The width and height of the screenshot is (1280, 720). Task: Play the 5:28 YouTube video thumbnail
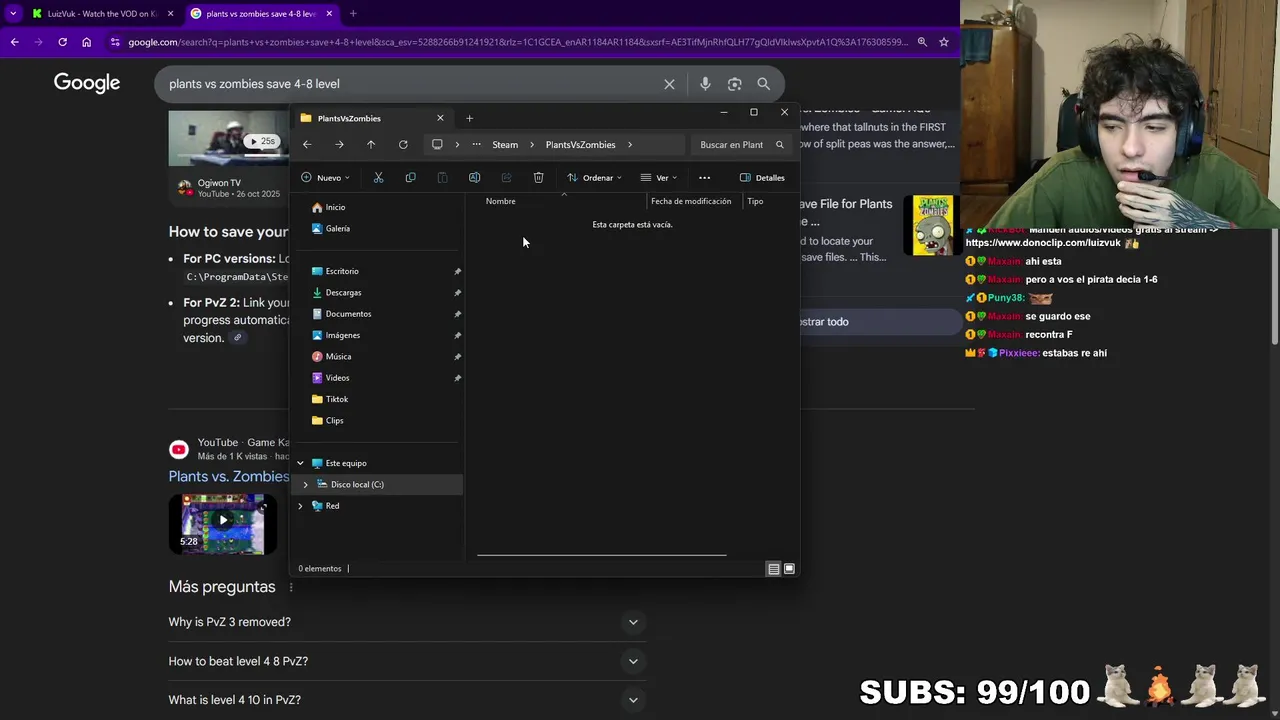point(223,523)
